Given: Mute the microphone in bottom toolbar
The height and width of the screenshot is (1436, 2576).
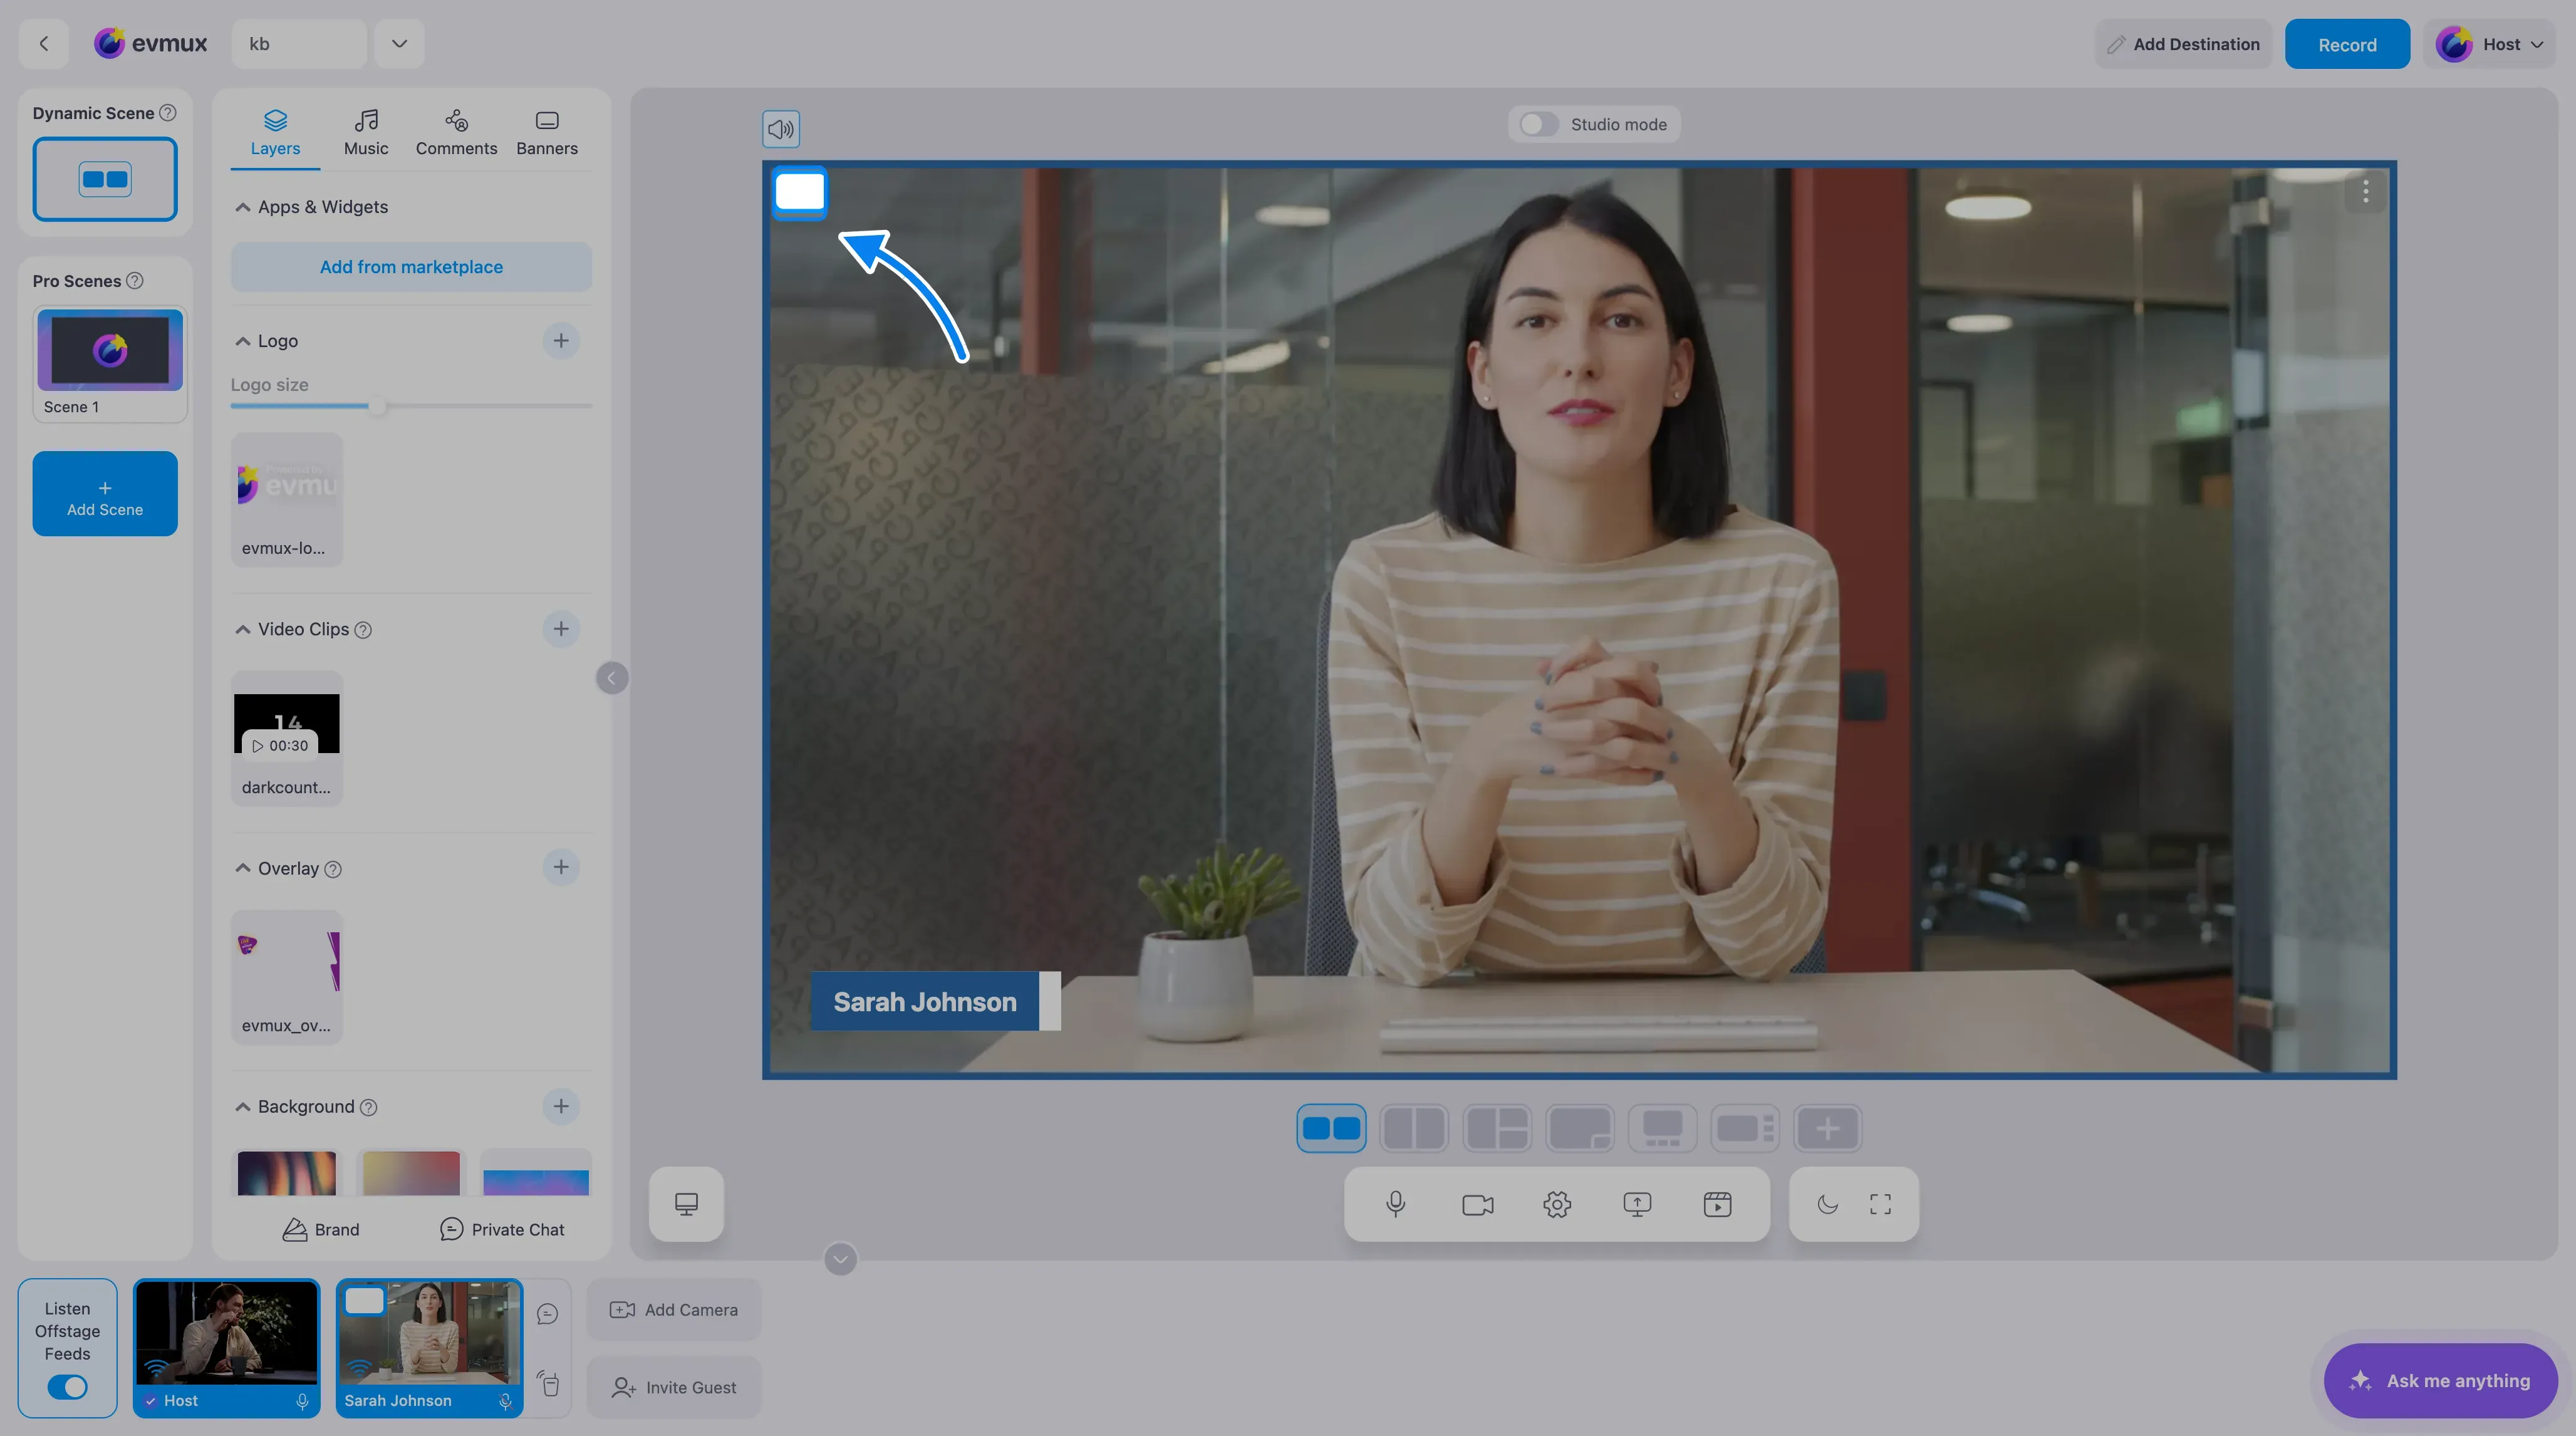Looking at the screenshot, I should tap(1396, 1204).
